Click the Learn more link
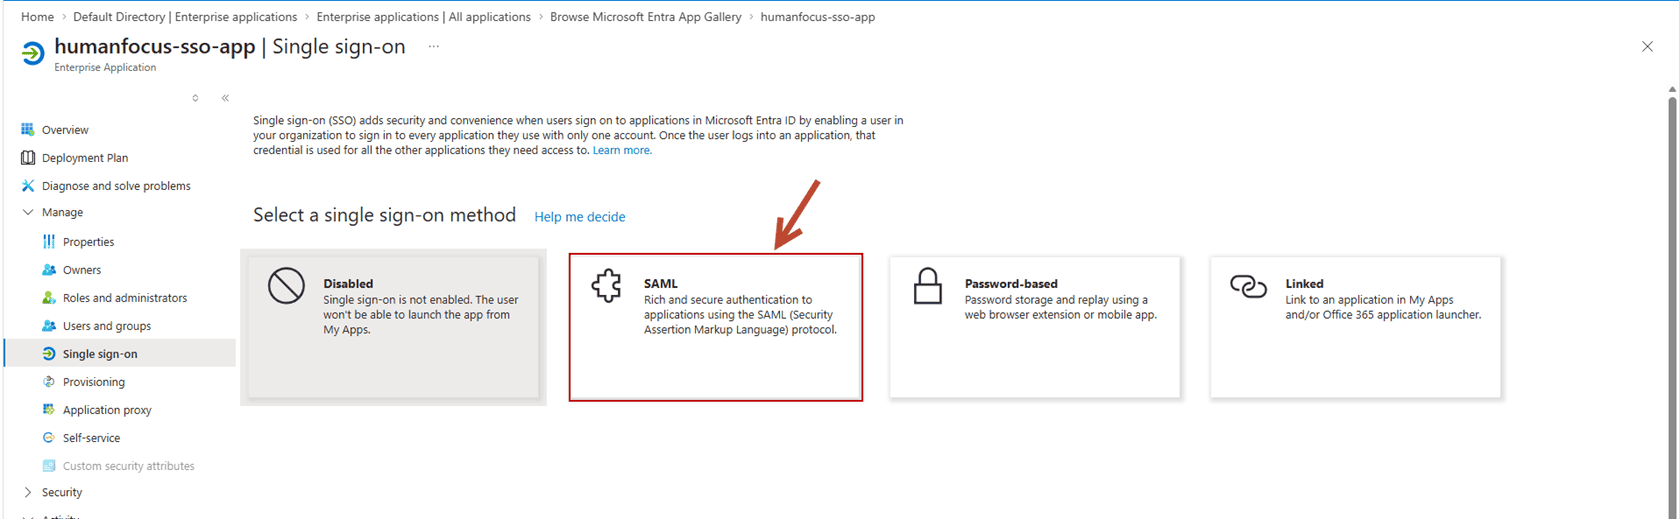 (622, 150)
